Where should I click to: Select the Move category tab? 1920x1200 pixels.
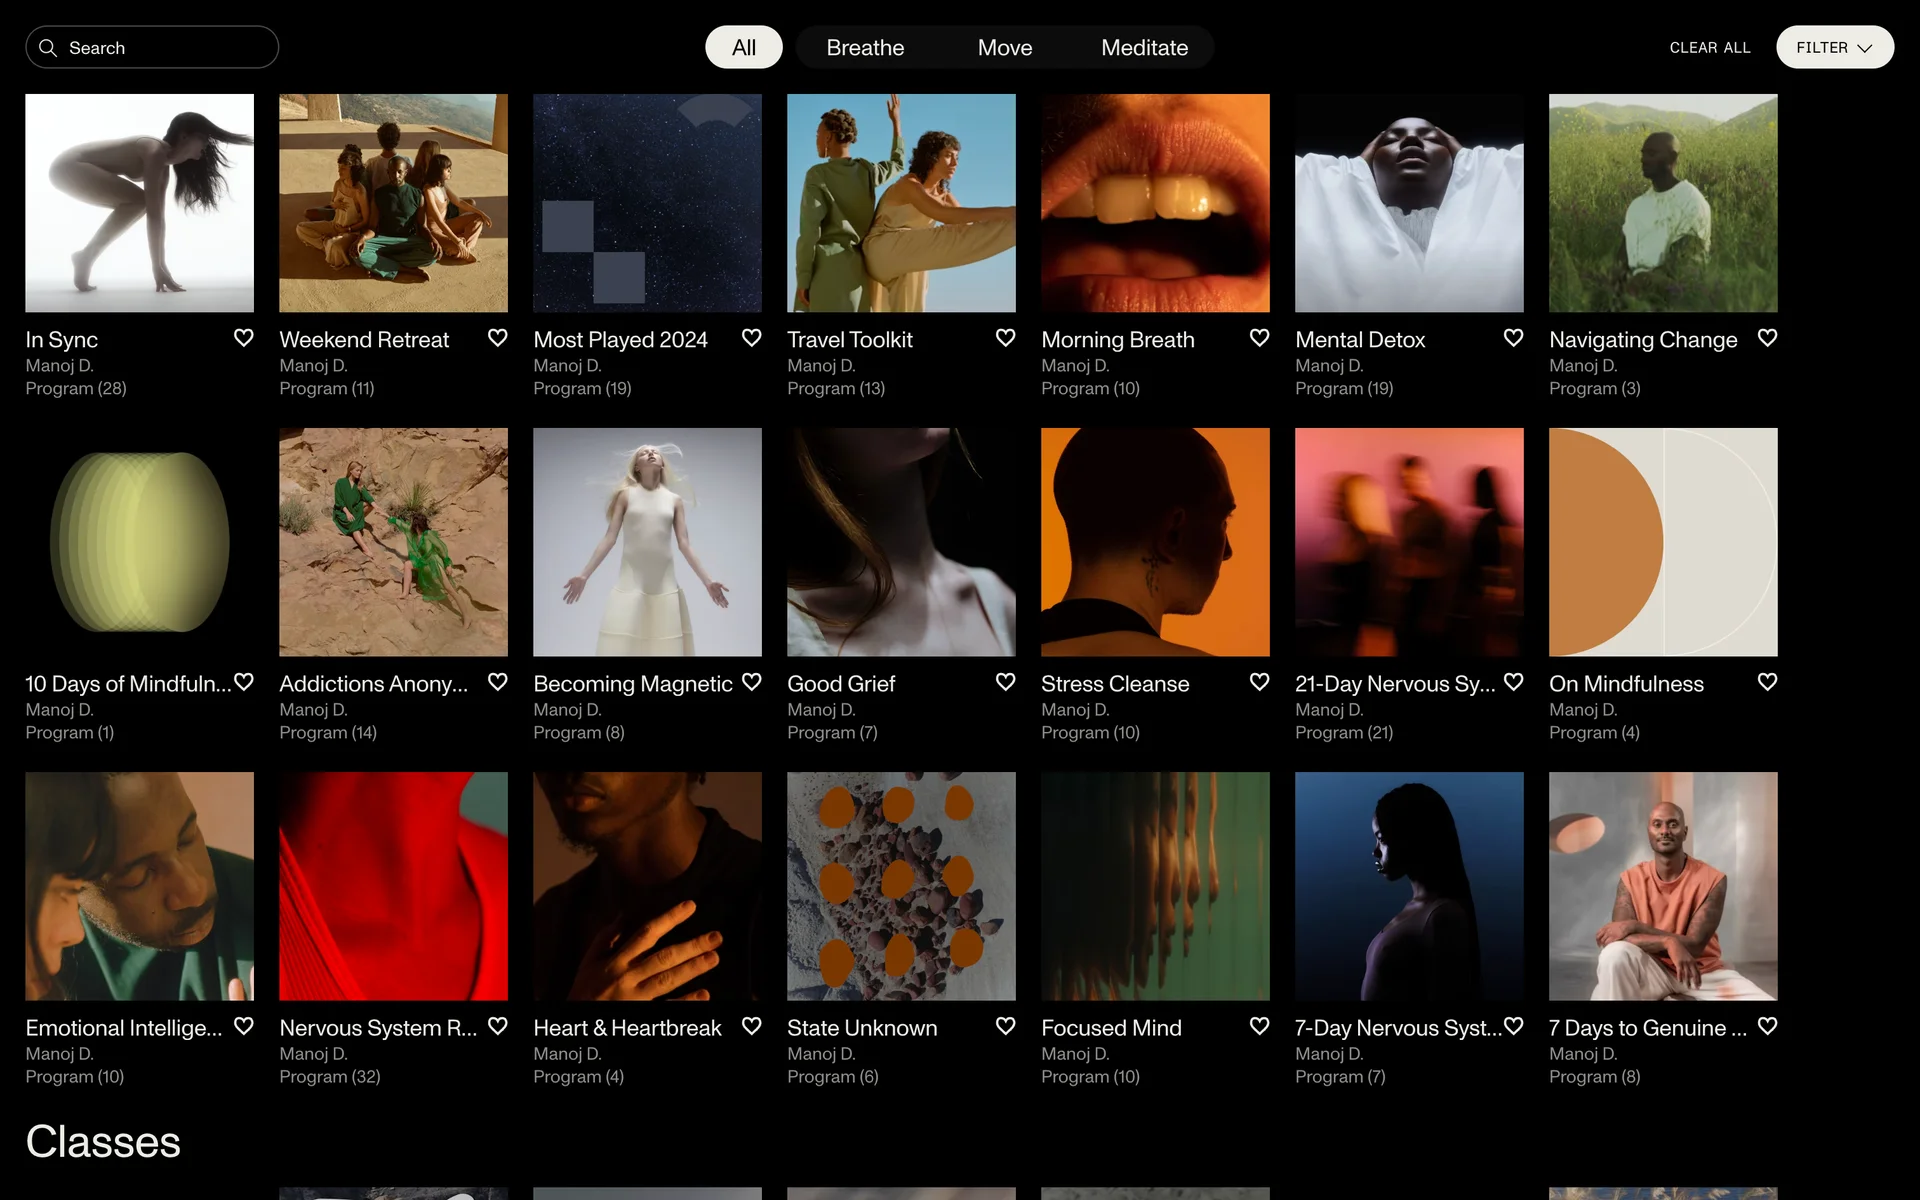tap(1004, 48)
